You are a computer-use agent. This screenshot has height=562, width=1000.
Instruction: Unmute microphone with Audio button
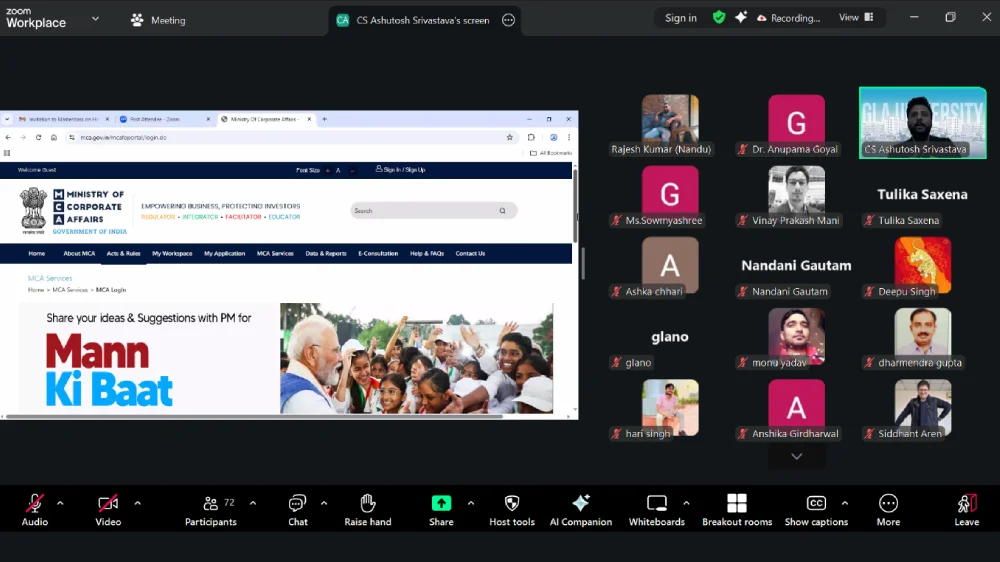pos(35,508)
